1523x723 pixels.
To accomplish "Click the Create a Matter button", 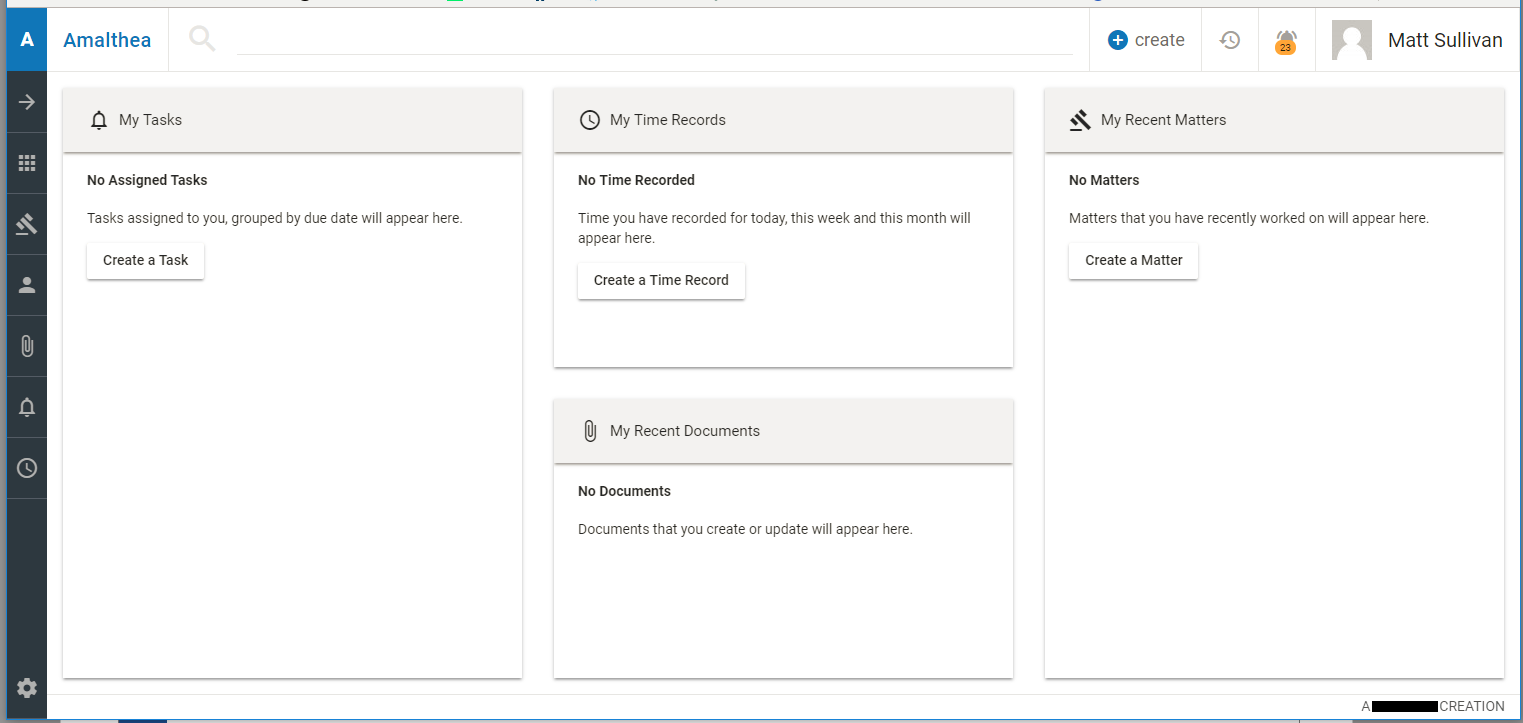I will click(1133, 260).
